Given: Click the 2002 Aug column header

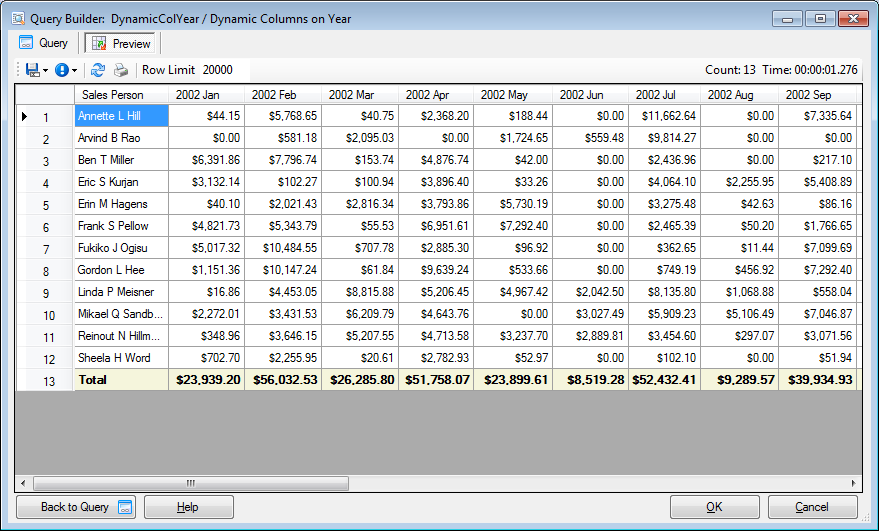Looking at the screenshot, I should (739, 95).
